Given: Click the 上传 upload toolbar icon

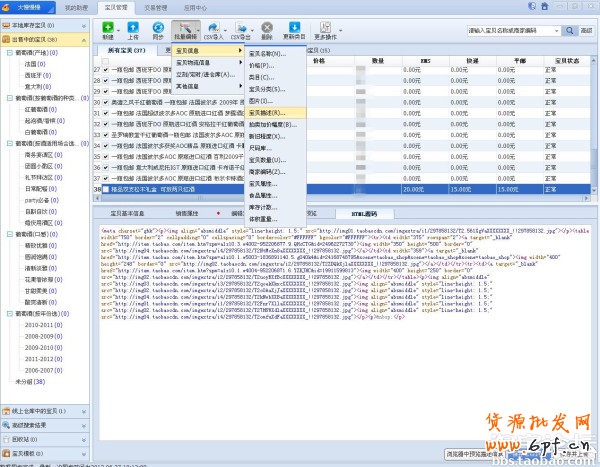Looking at the screenshot, I should [133, 28].
